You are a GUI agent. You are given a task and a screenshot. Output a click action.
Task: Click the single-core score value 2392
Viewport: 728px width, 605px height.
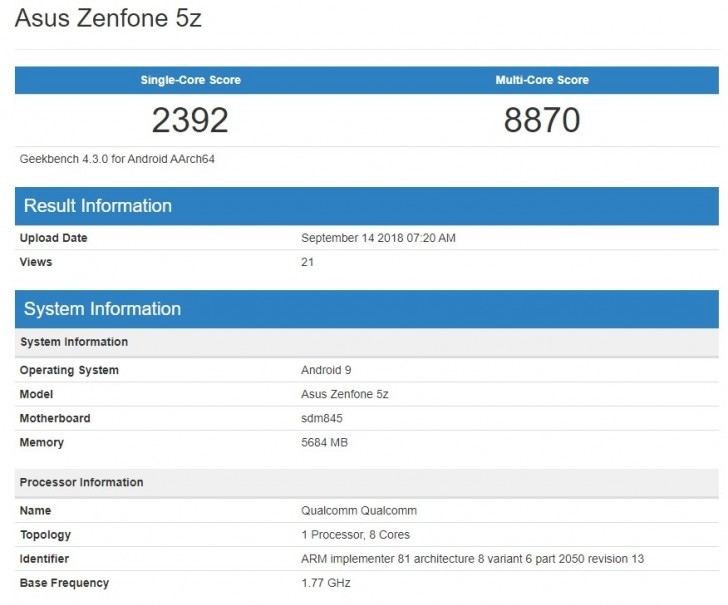point(190,120)
